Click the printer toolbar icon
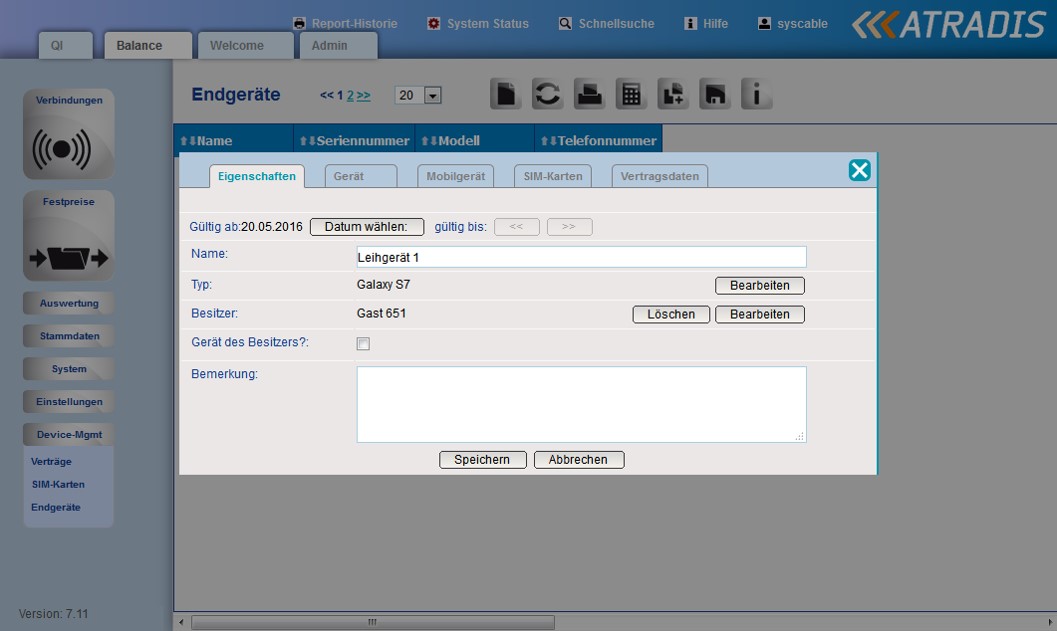The height and width of the screenshot is (631, 1057). (589, 94)
